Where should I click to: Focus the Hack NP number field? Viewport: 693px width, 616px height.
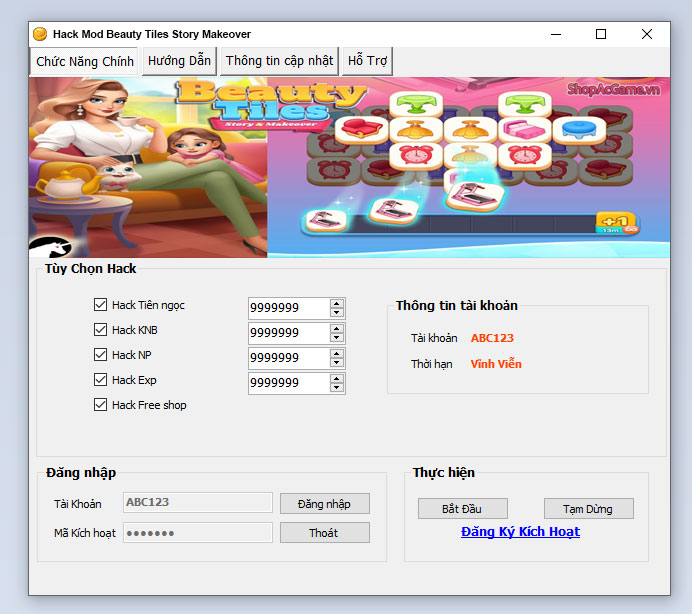[x=289, y=358]
